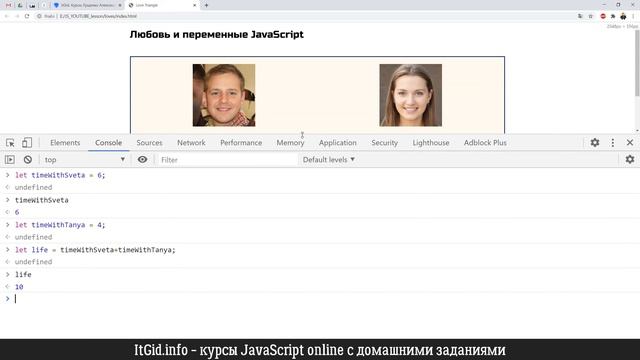Switch to the Application tab

tap(338, 142)
